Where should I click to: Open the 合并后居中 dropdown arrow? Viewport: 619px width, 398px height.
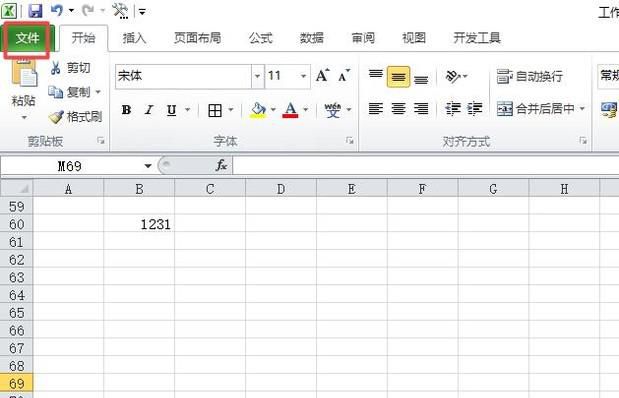tap(582, 108)
